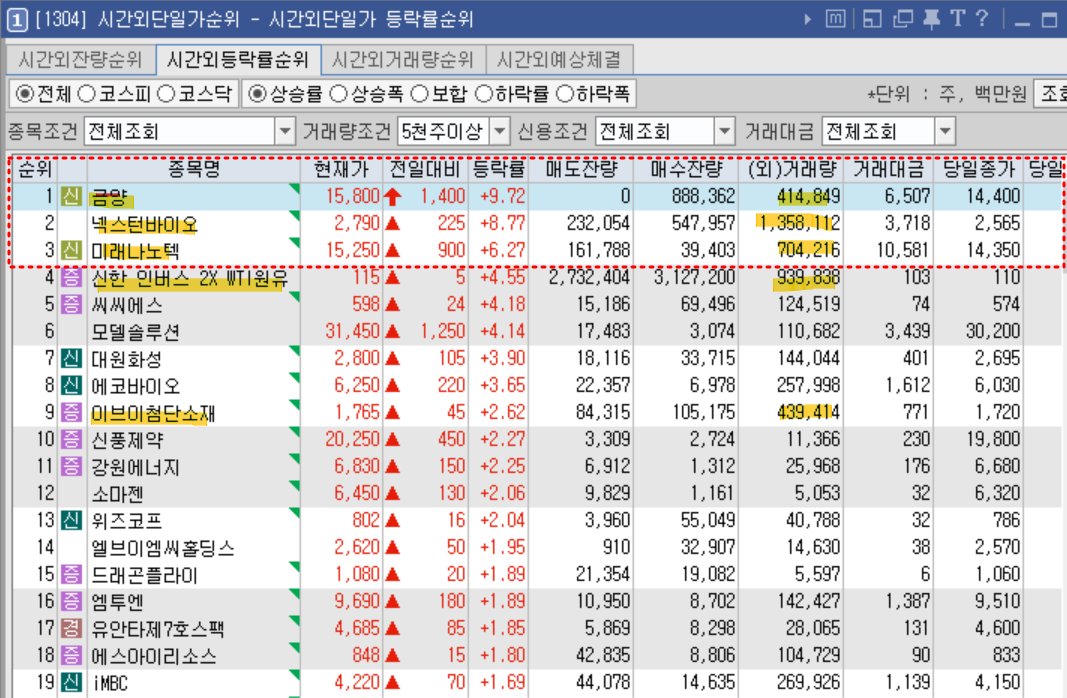Select the 하락률 radio button
Screen dimensions: 1067x698
(483, 94)
